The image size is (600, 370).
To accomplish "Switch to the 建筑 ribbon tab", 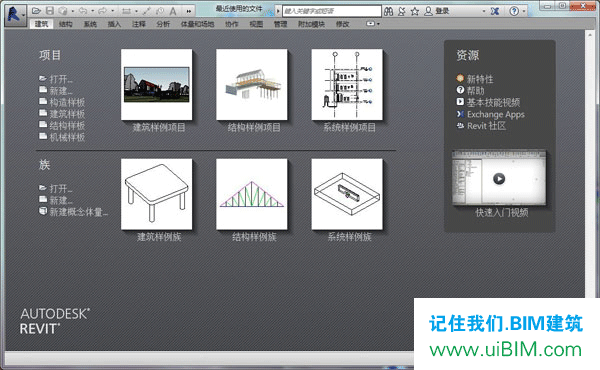I will (41, 24).
